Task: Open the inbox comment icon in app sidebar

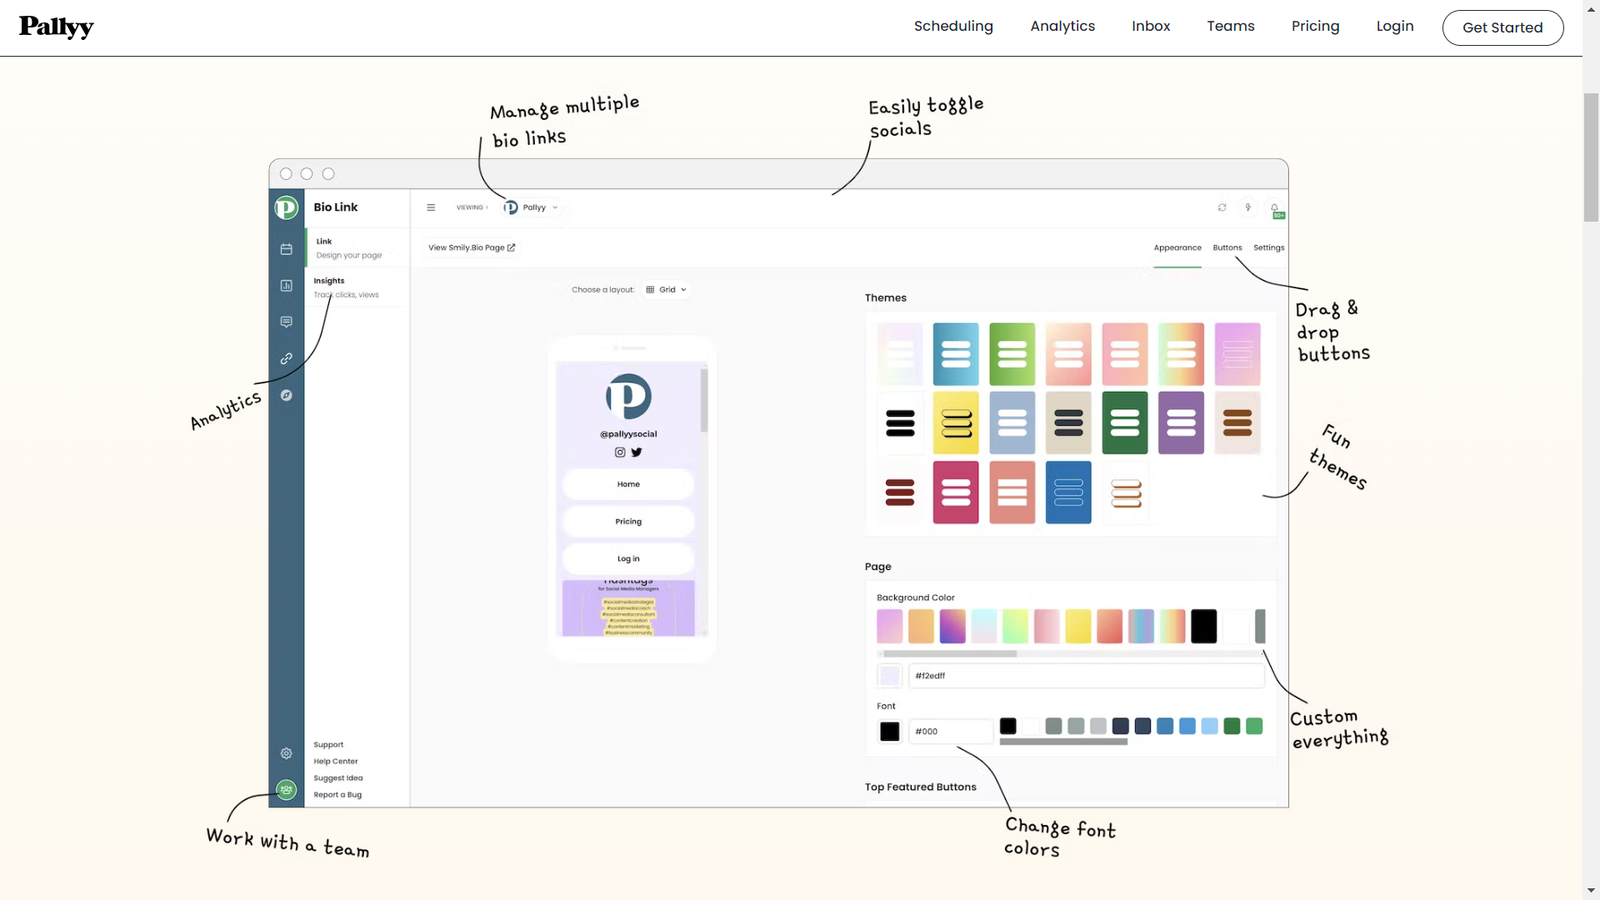Action: point(286,322)
